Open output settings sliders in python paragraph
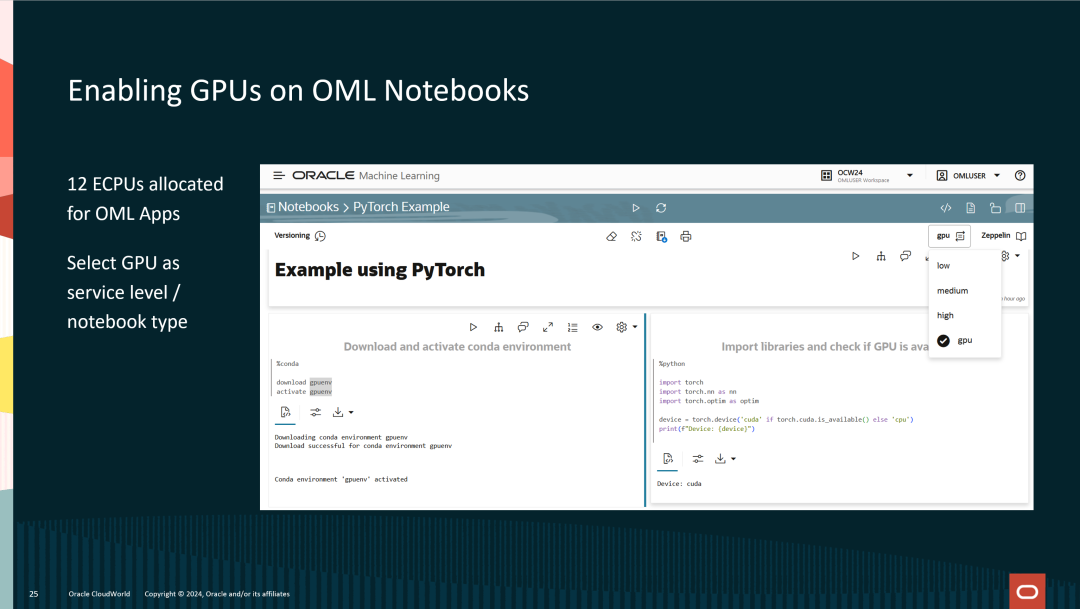The width and height of the screenshot is (1080, 609). pyautogui.click(x=698, y=459)
